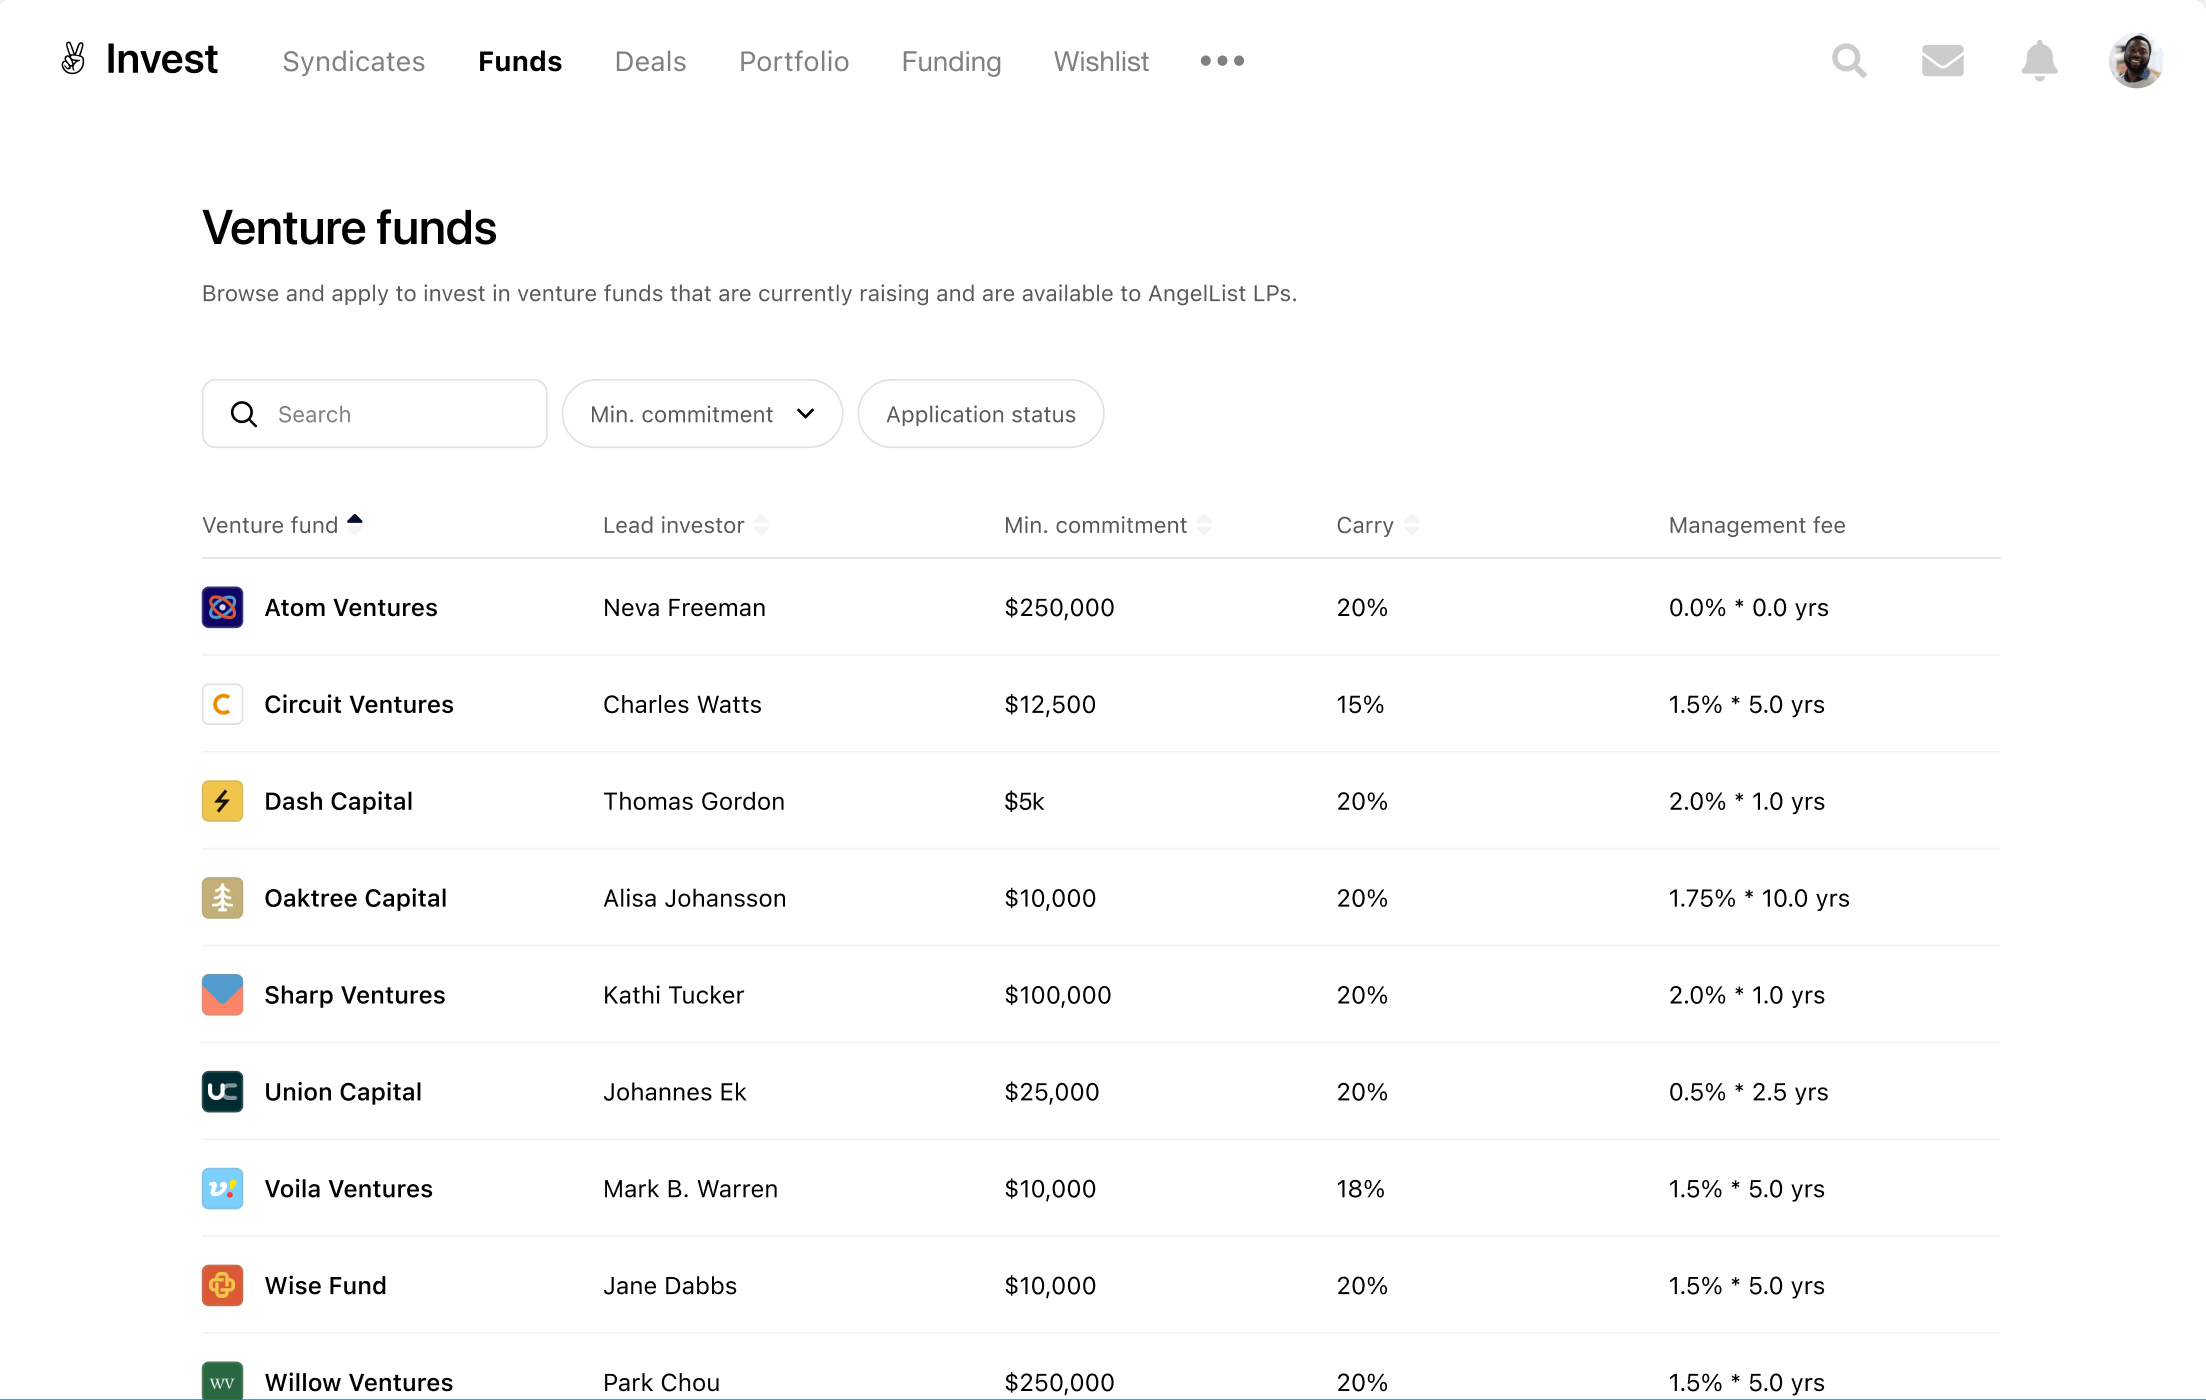2206x1400 pixels.
Task: Open the user profile avatar
Action: (x=2136, y=61)
